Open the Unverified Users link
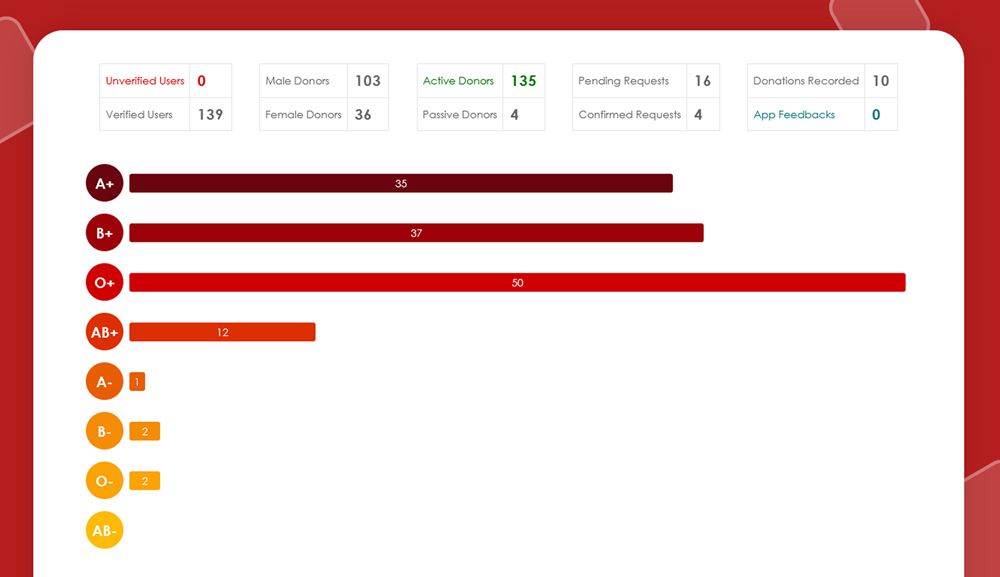This screenshot has height=577, width=1000. click(145, 81)
